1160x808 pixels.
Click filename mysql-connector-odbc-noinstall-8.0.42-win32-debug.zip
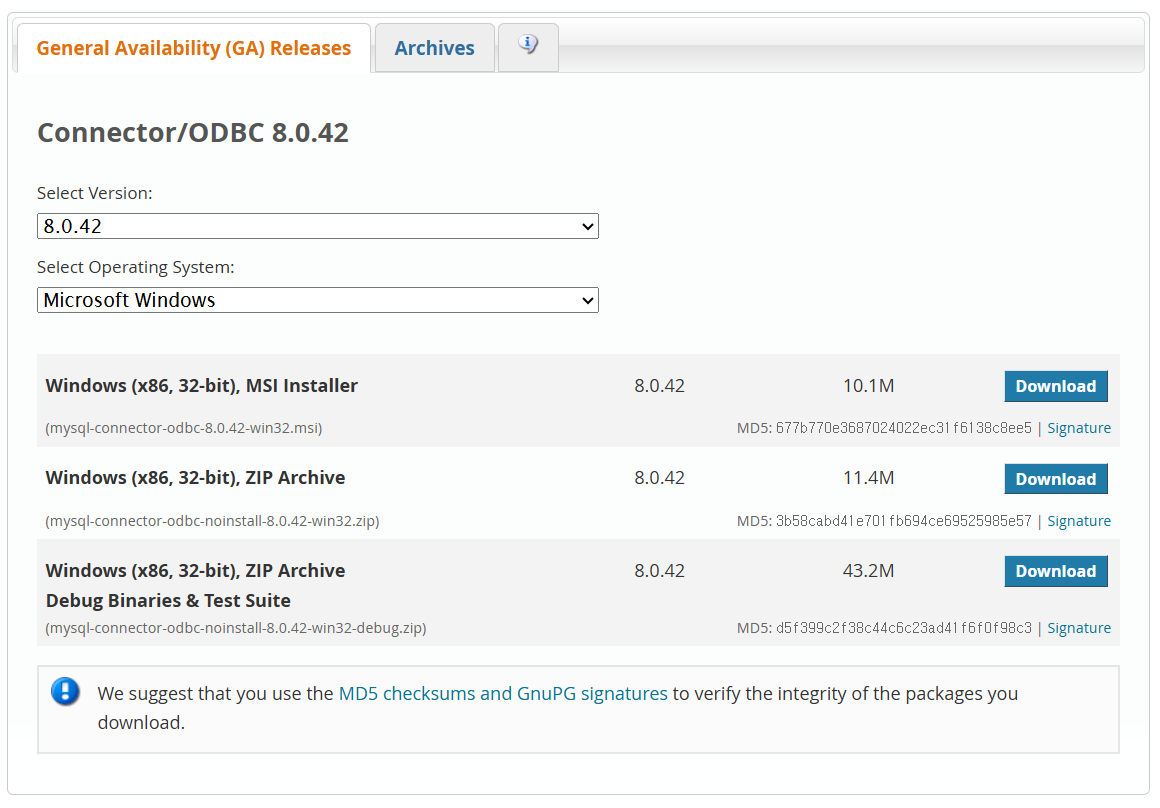point(236,627)
